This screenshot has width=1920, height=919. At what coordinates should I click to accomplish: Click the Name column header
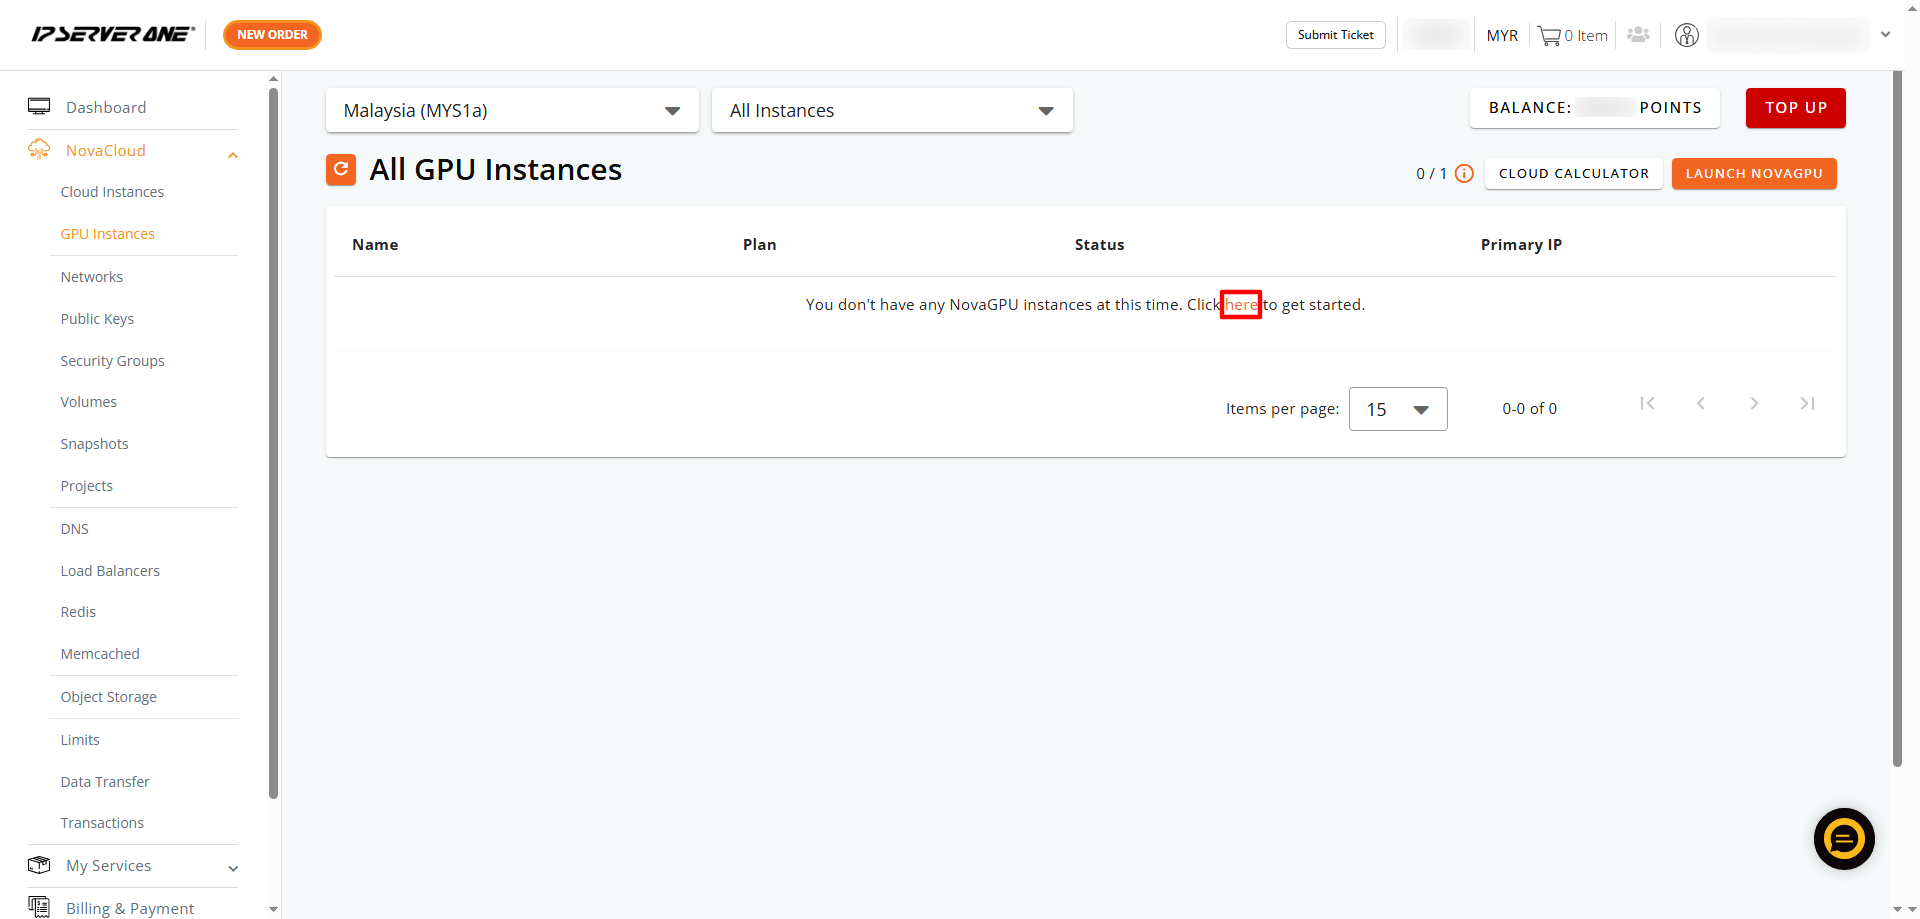point(375,245)
